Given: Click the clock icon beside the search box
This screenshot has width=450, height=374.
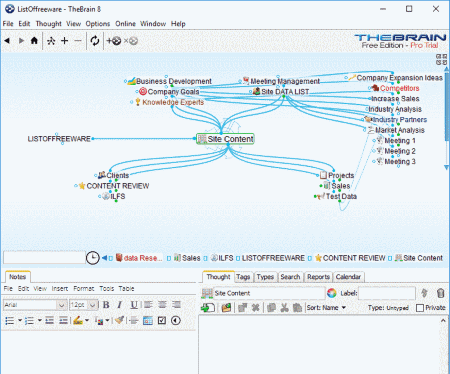Looking at the screenshot, I should click(93, 258).
